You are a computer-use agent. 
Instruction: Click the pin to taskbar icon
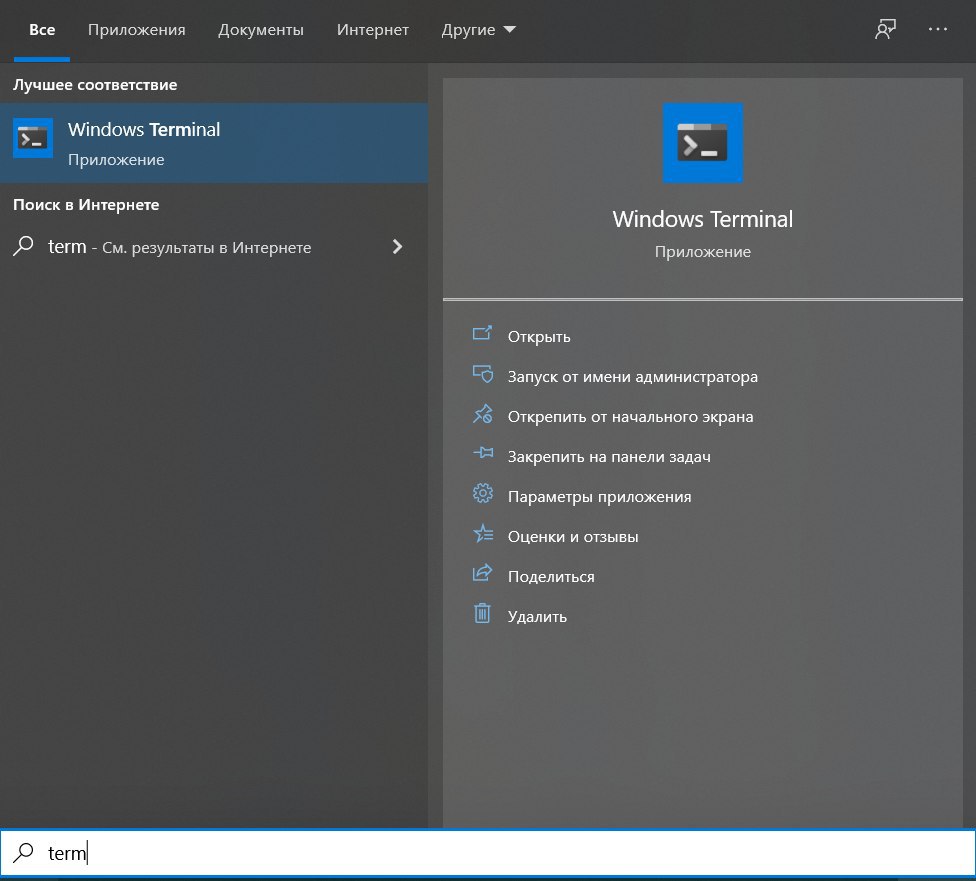[x=482, y=453]
